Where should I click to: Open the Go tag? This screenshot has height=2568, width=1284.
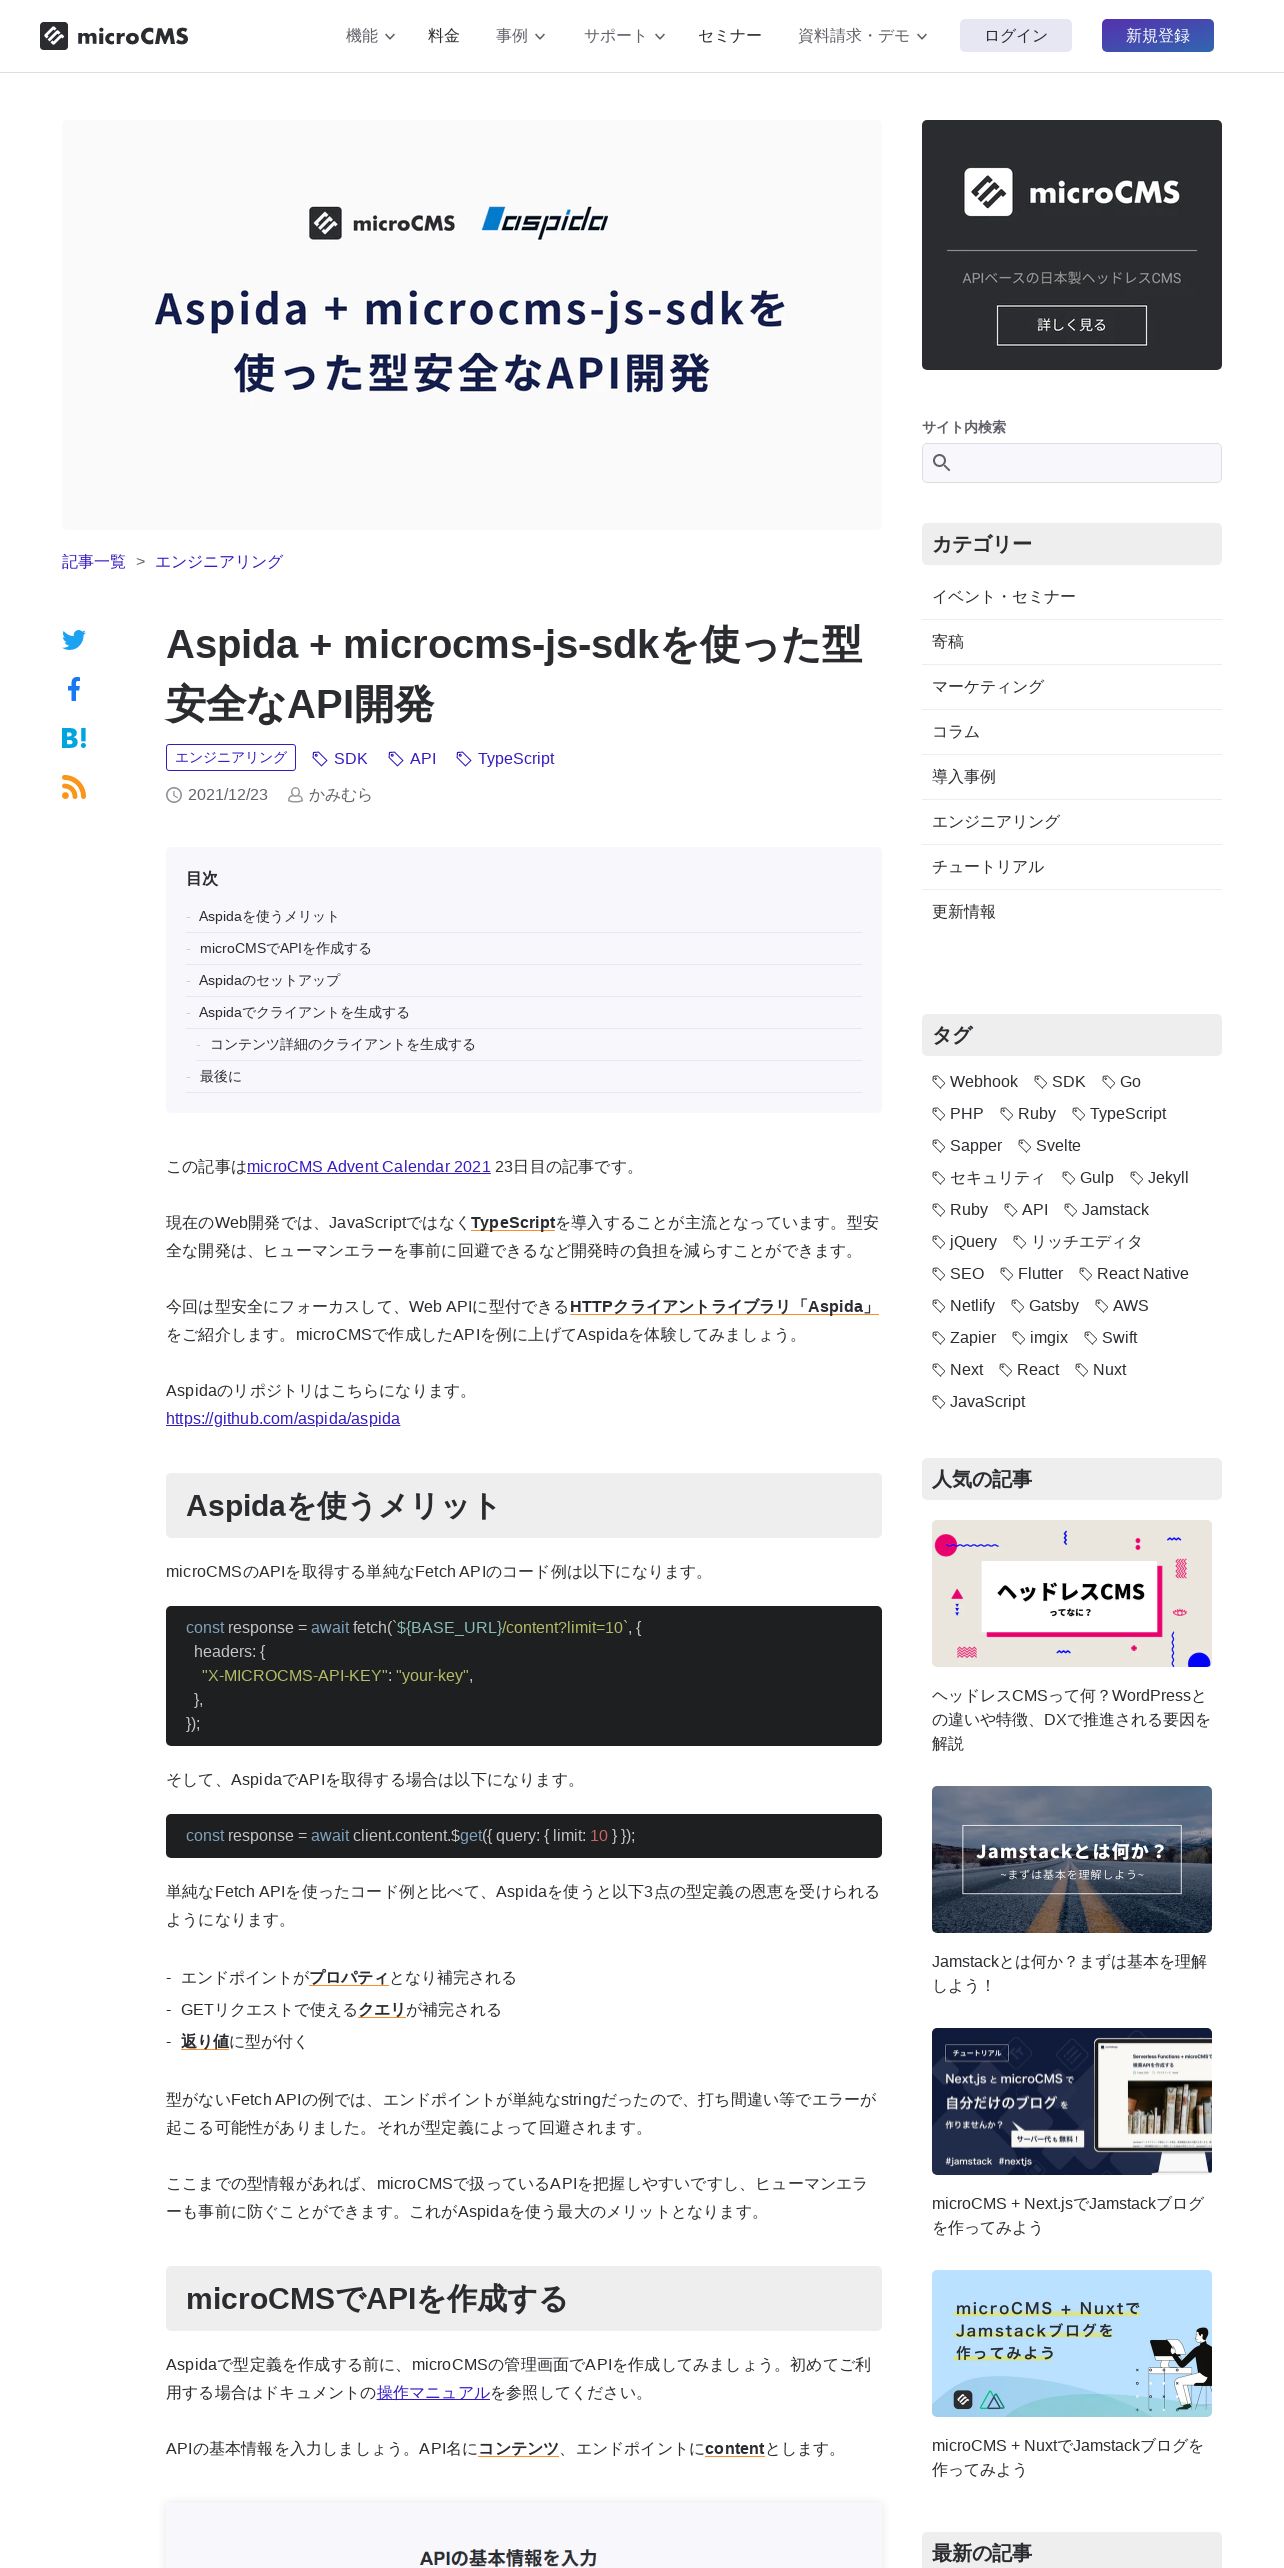click(x=1121, y=1082)
